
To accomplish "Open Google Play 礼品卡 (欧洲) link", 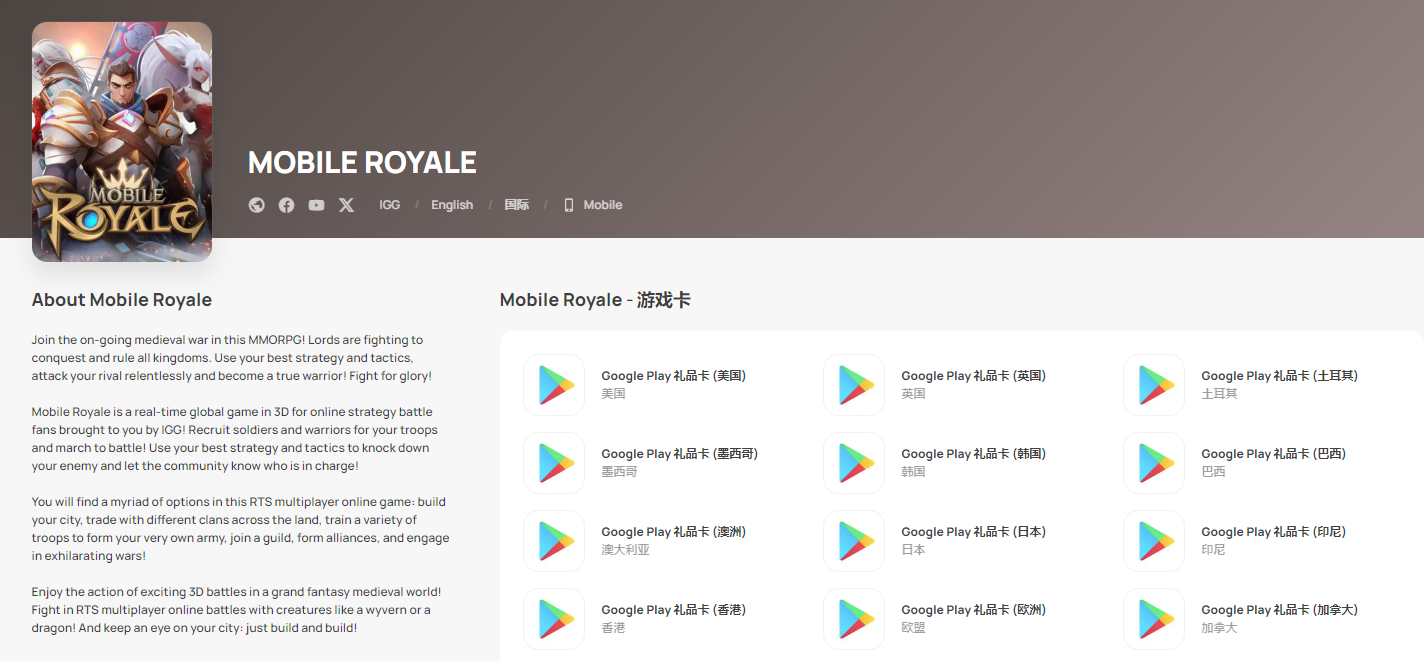I will click(974, 610).
